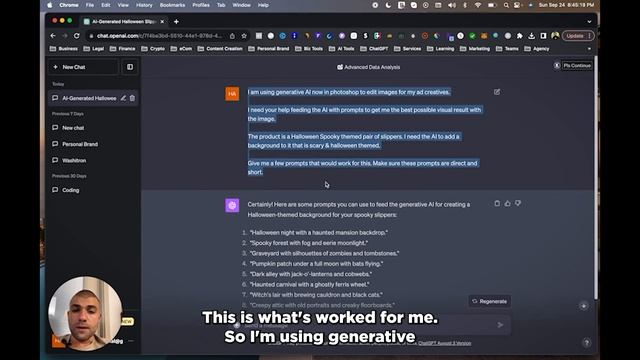Open the Extensions puzzle piece menu
The width and height of the screenshot is (640, 360).
click(520, 36)
